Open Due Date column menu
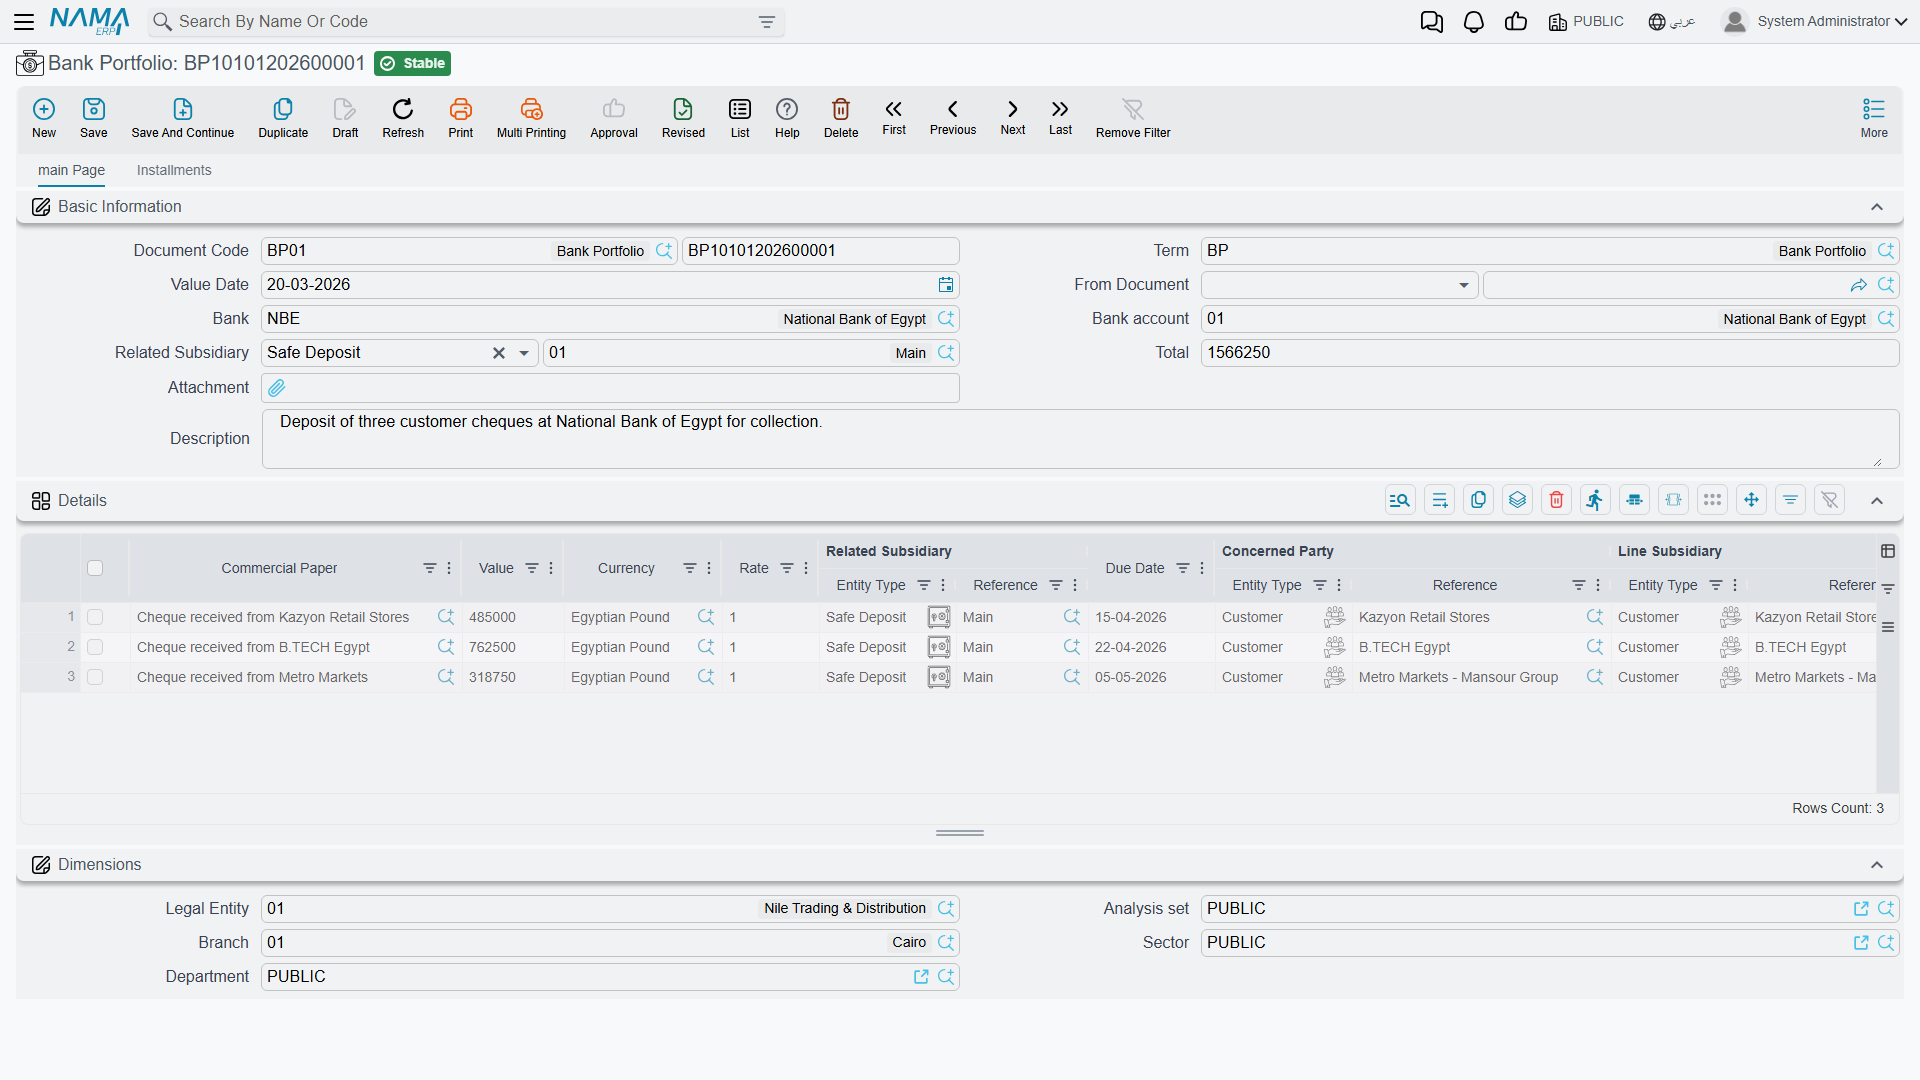The width and height of the screenshot is (1920, 1080). 1202,568
